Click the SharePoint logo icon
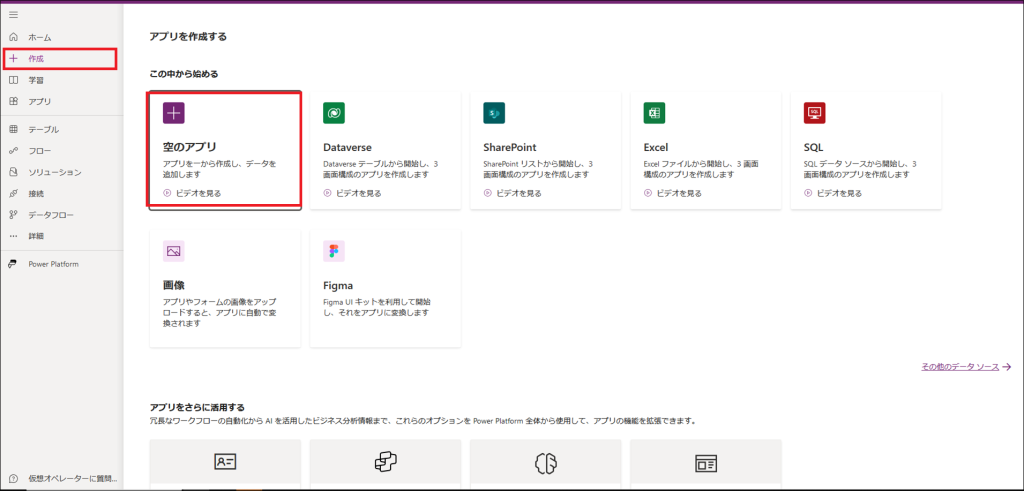The image size is (1024, 491). point(494,113)
